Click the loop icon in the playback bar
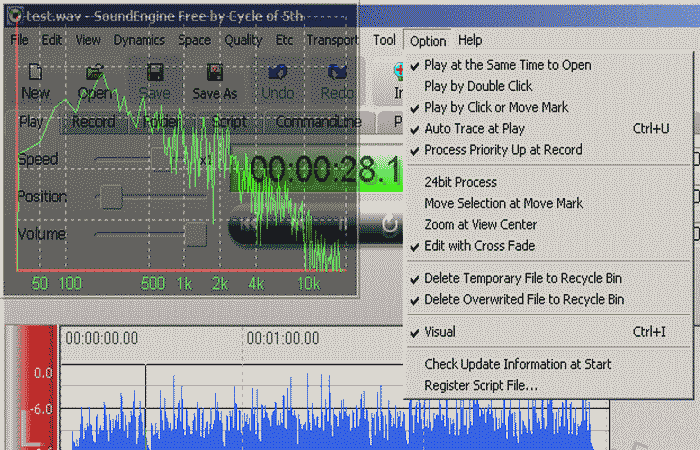This screenshot has height=450, width=700. tap(388, 223)
